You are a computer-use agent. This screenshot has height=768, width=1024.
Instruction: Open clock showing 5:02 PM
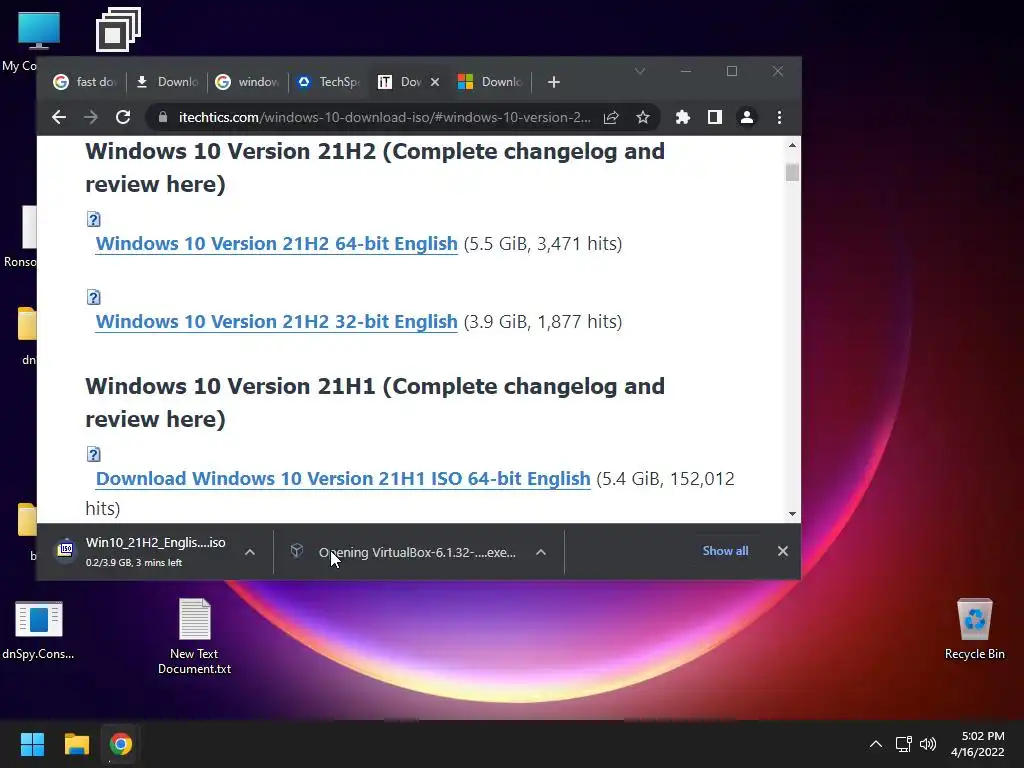[978, 744]
